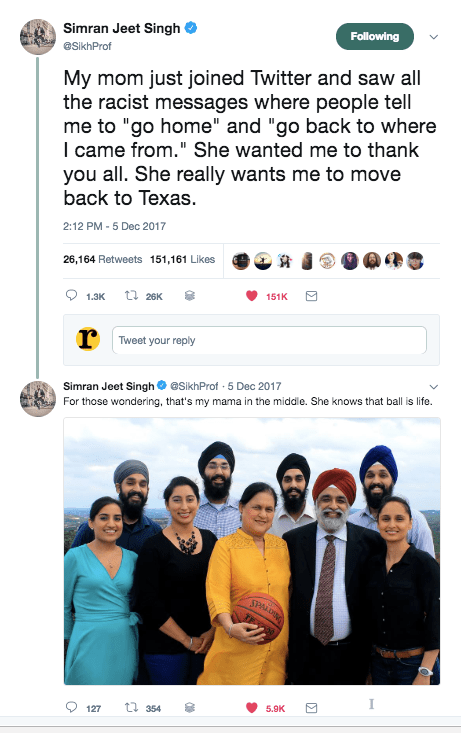
Task: Click envelope icon under the family photo tweet
Action: (x=311, y=708)
